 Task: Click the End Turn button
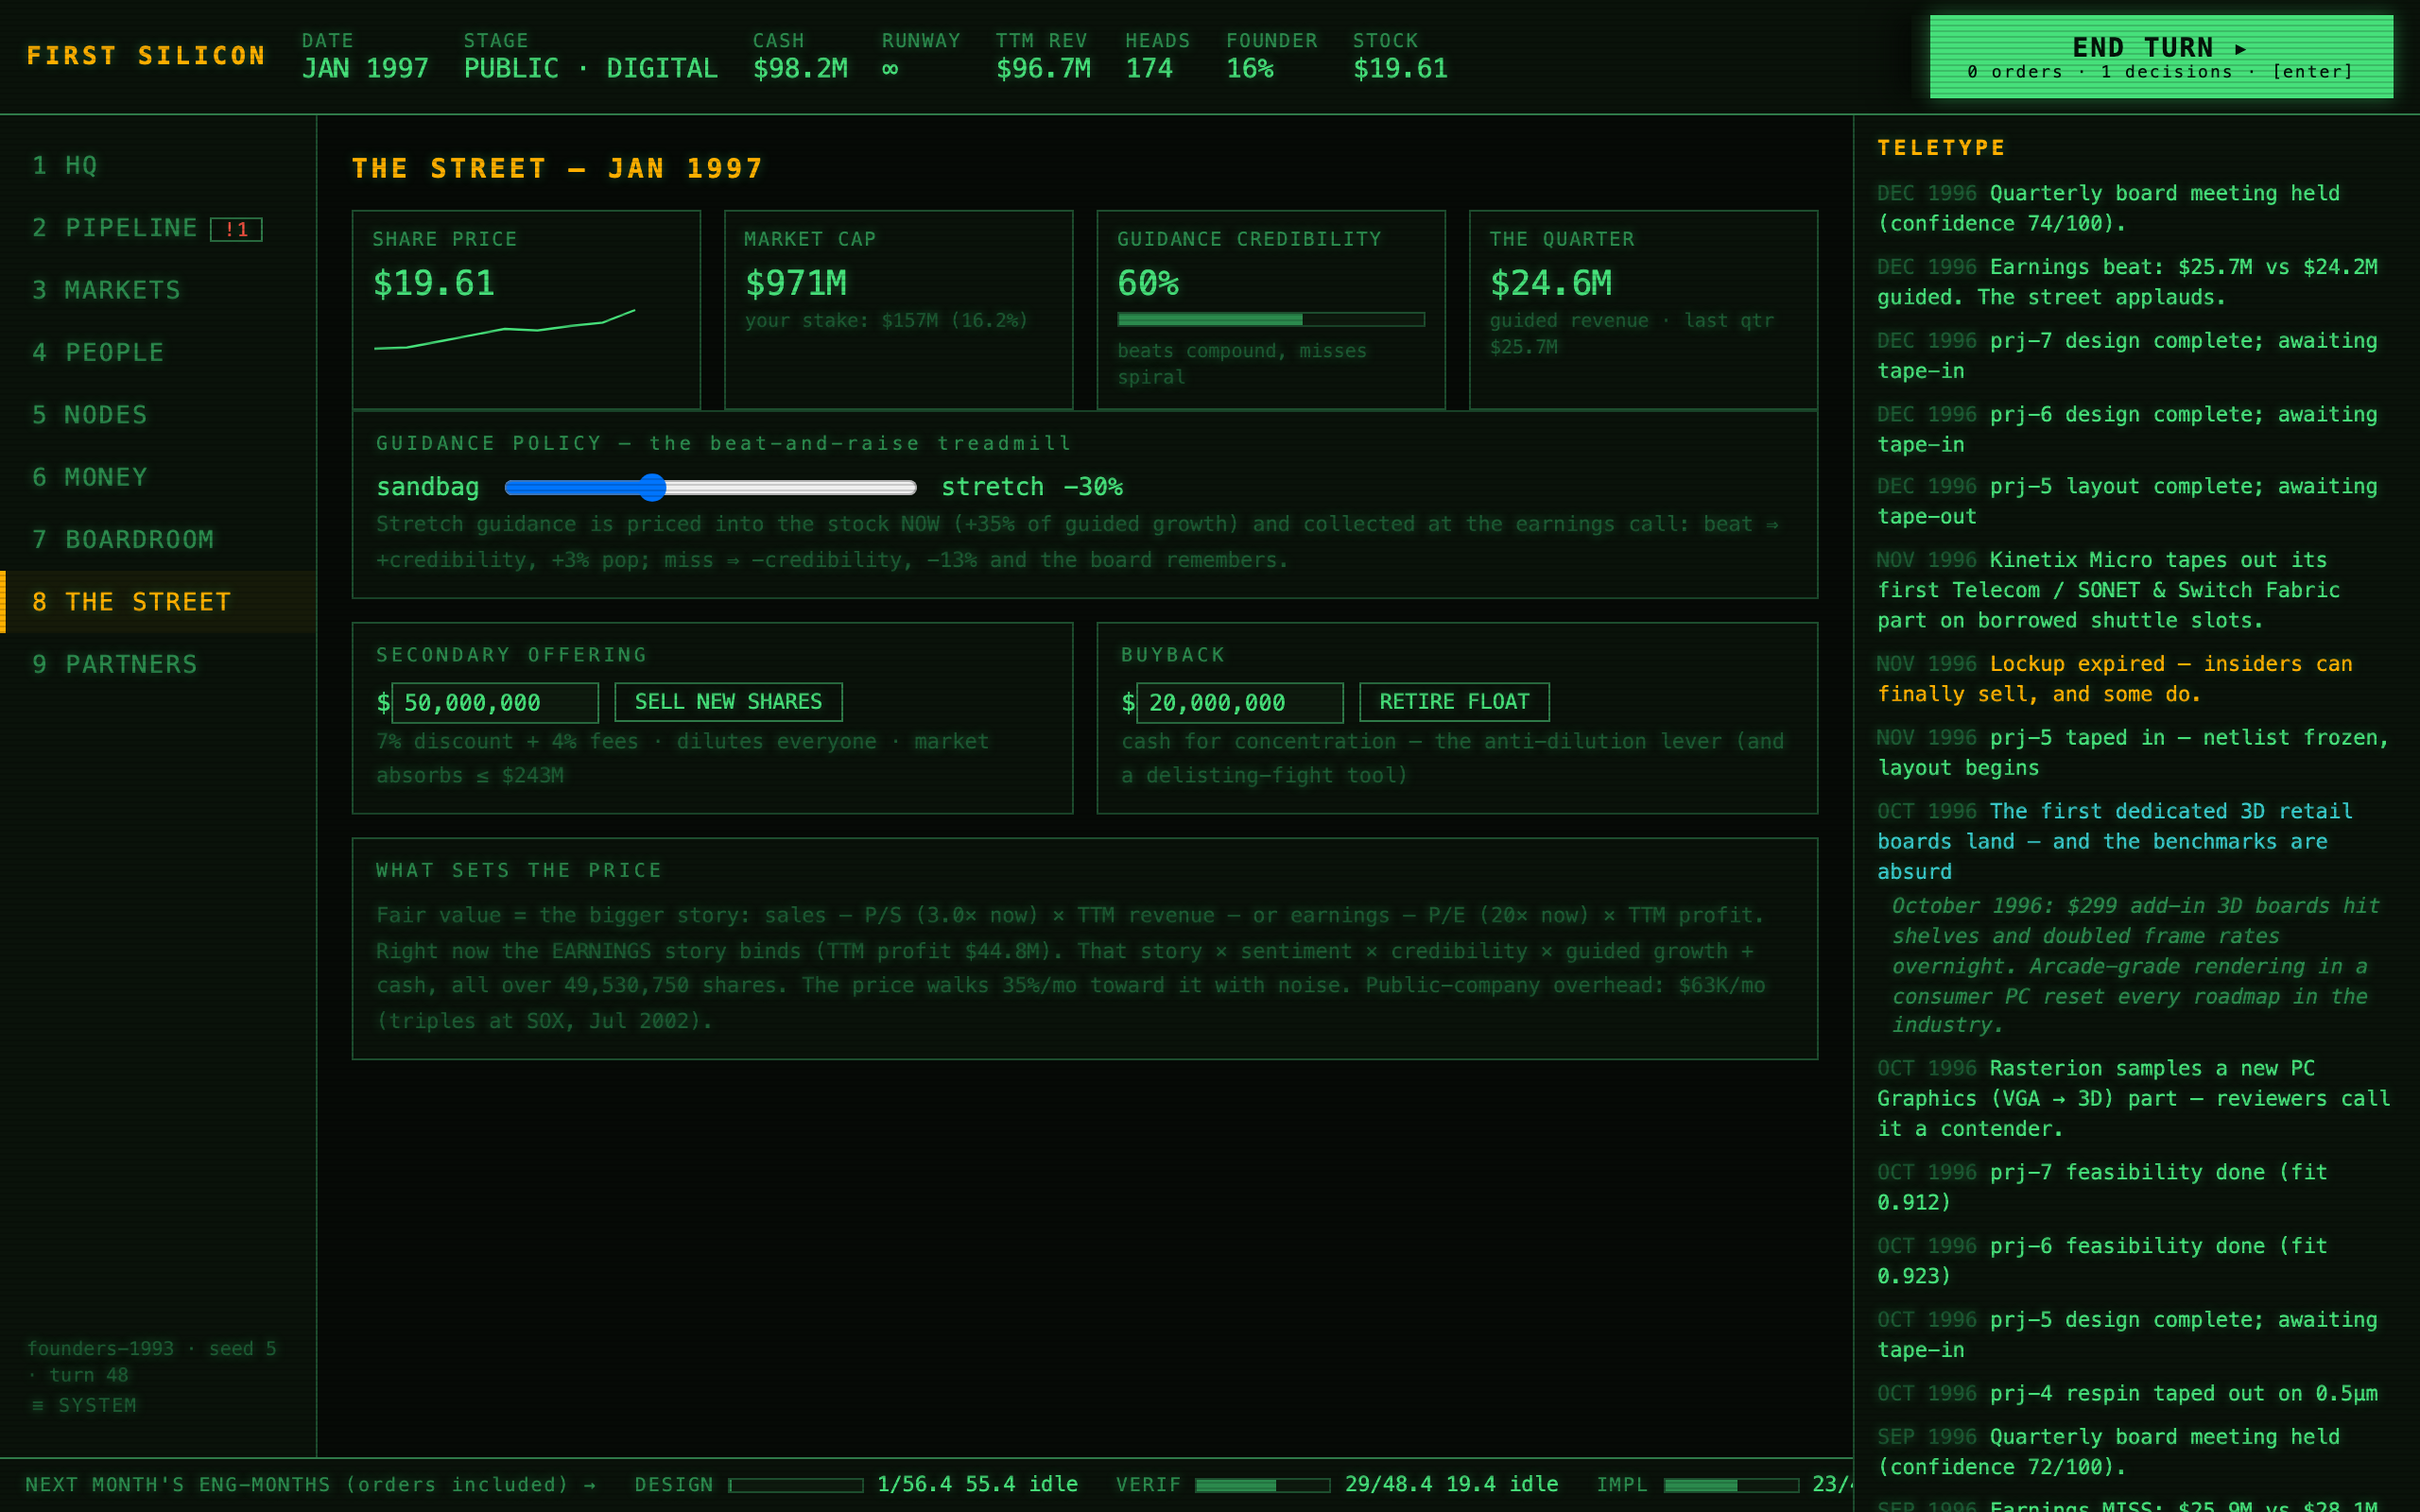(x=2161, y=57)
